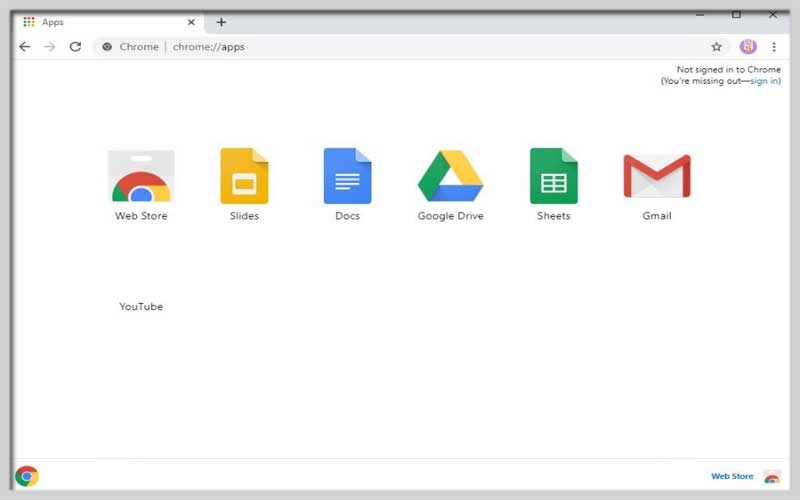
Task: Go back using the back arrow
Action: (24, 47)
